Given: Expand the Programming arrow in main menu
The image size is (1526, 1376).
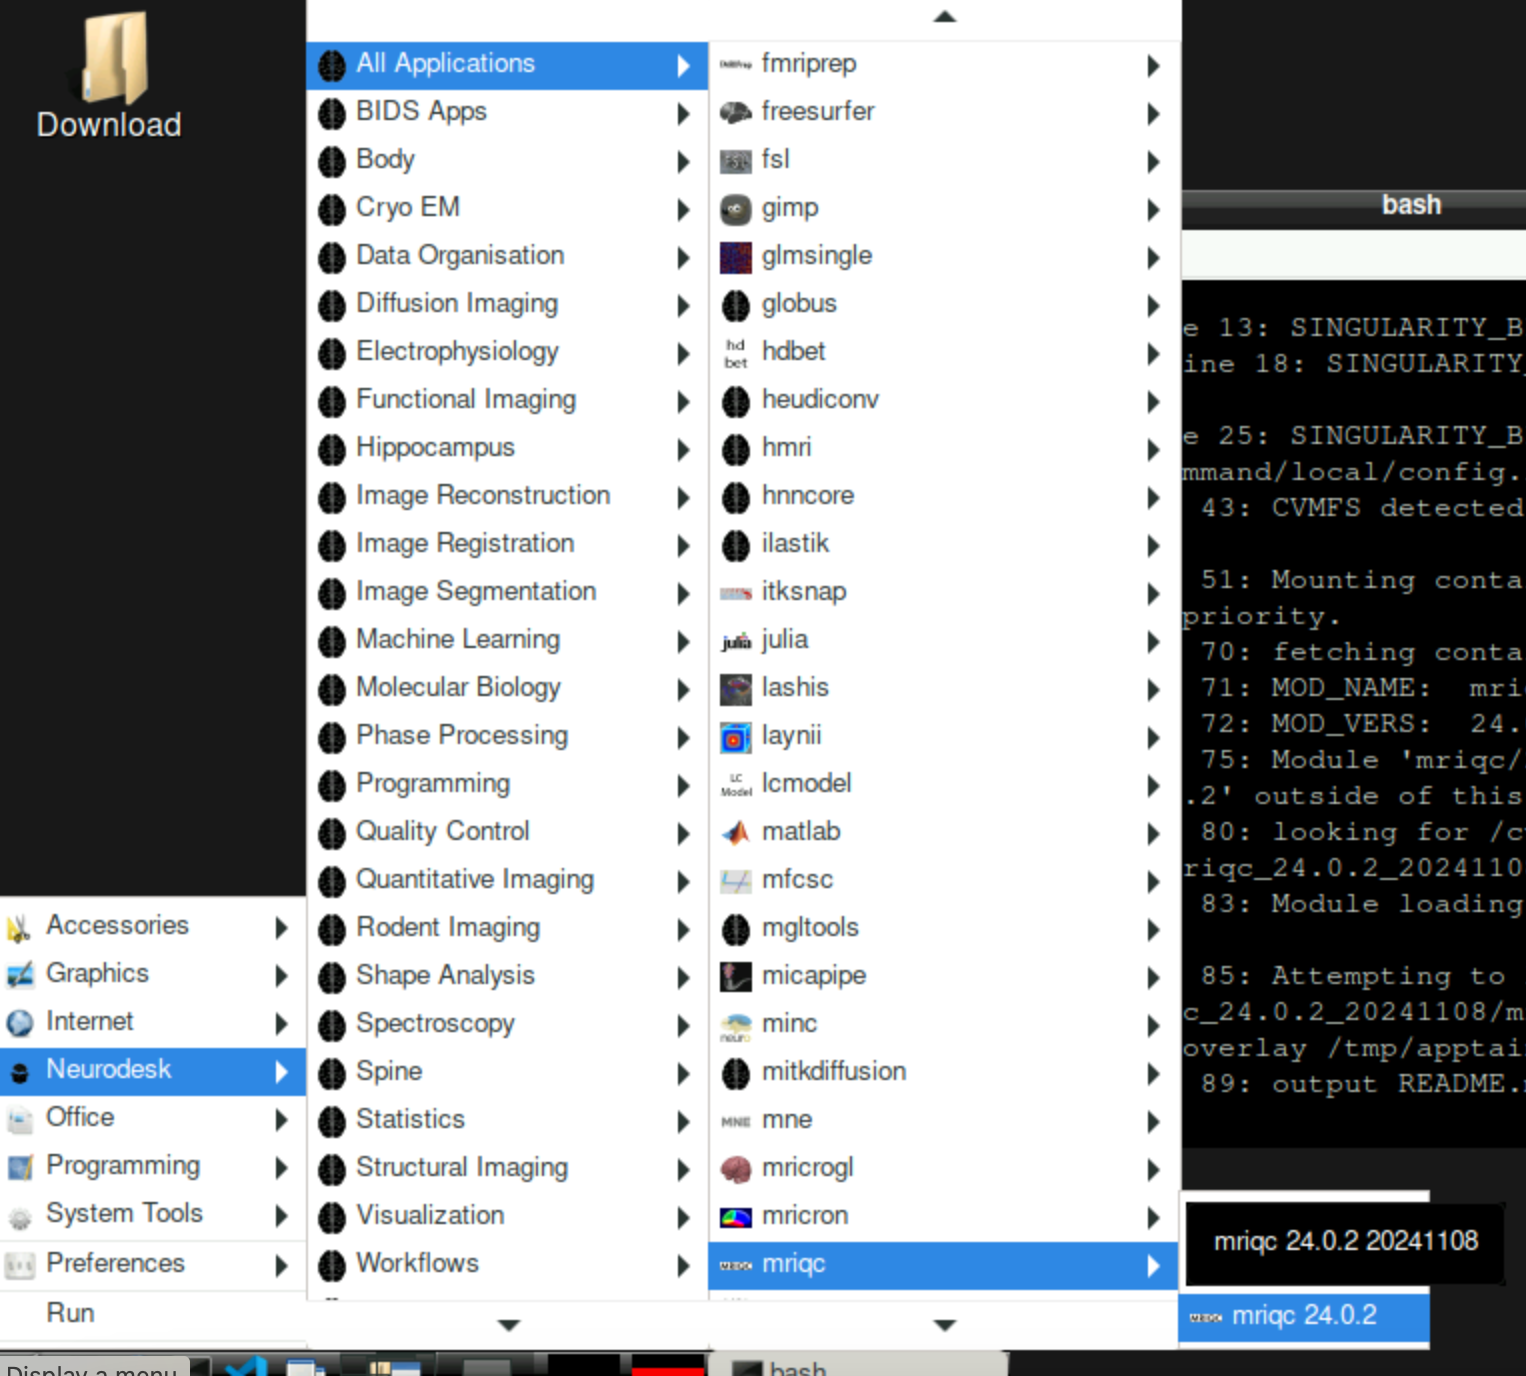Looking at the screenshot, I should coord(281,1167).
